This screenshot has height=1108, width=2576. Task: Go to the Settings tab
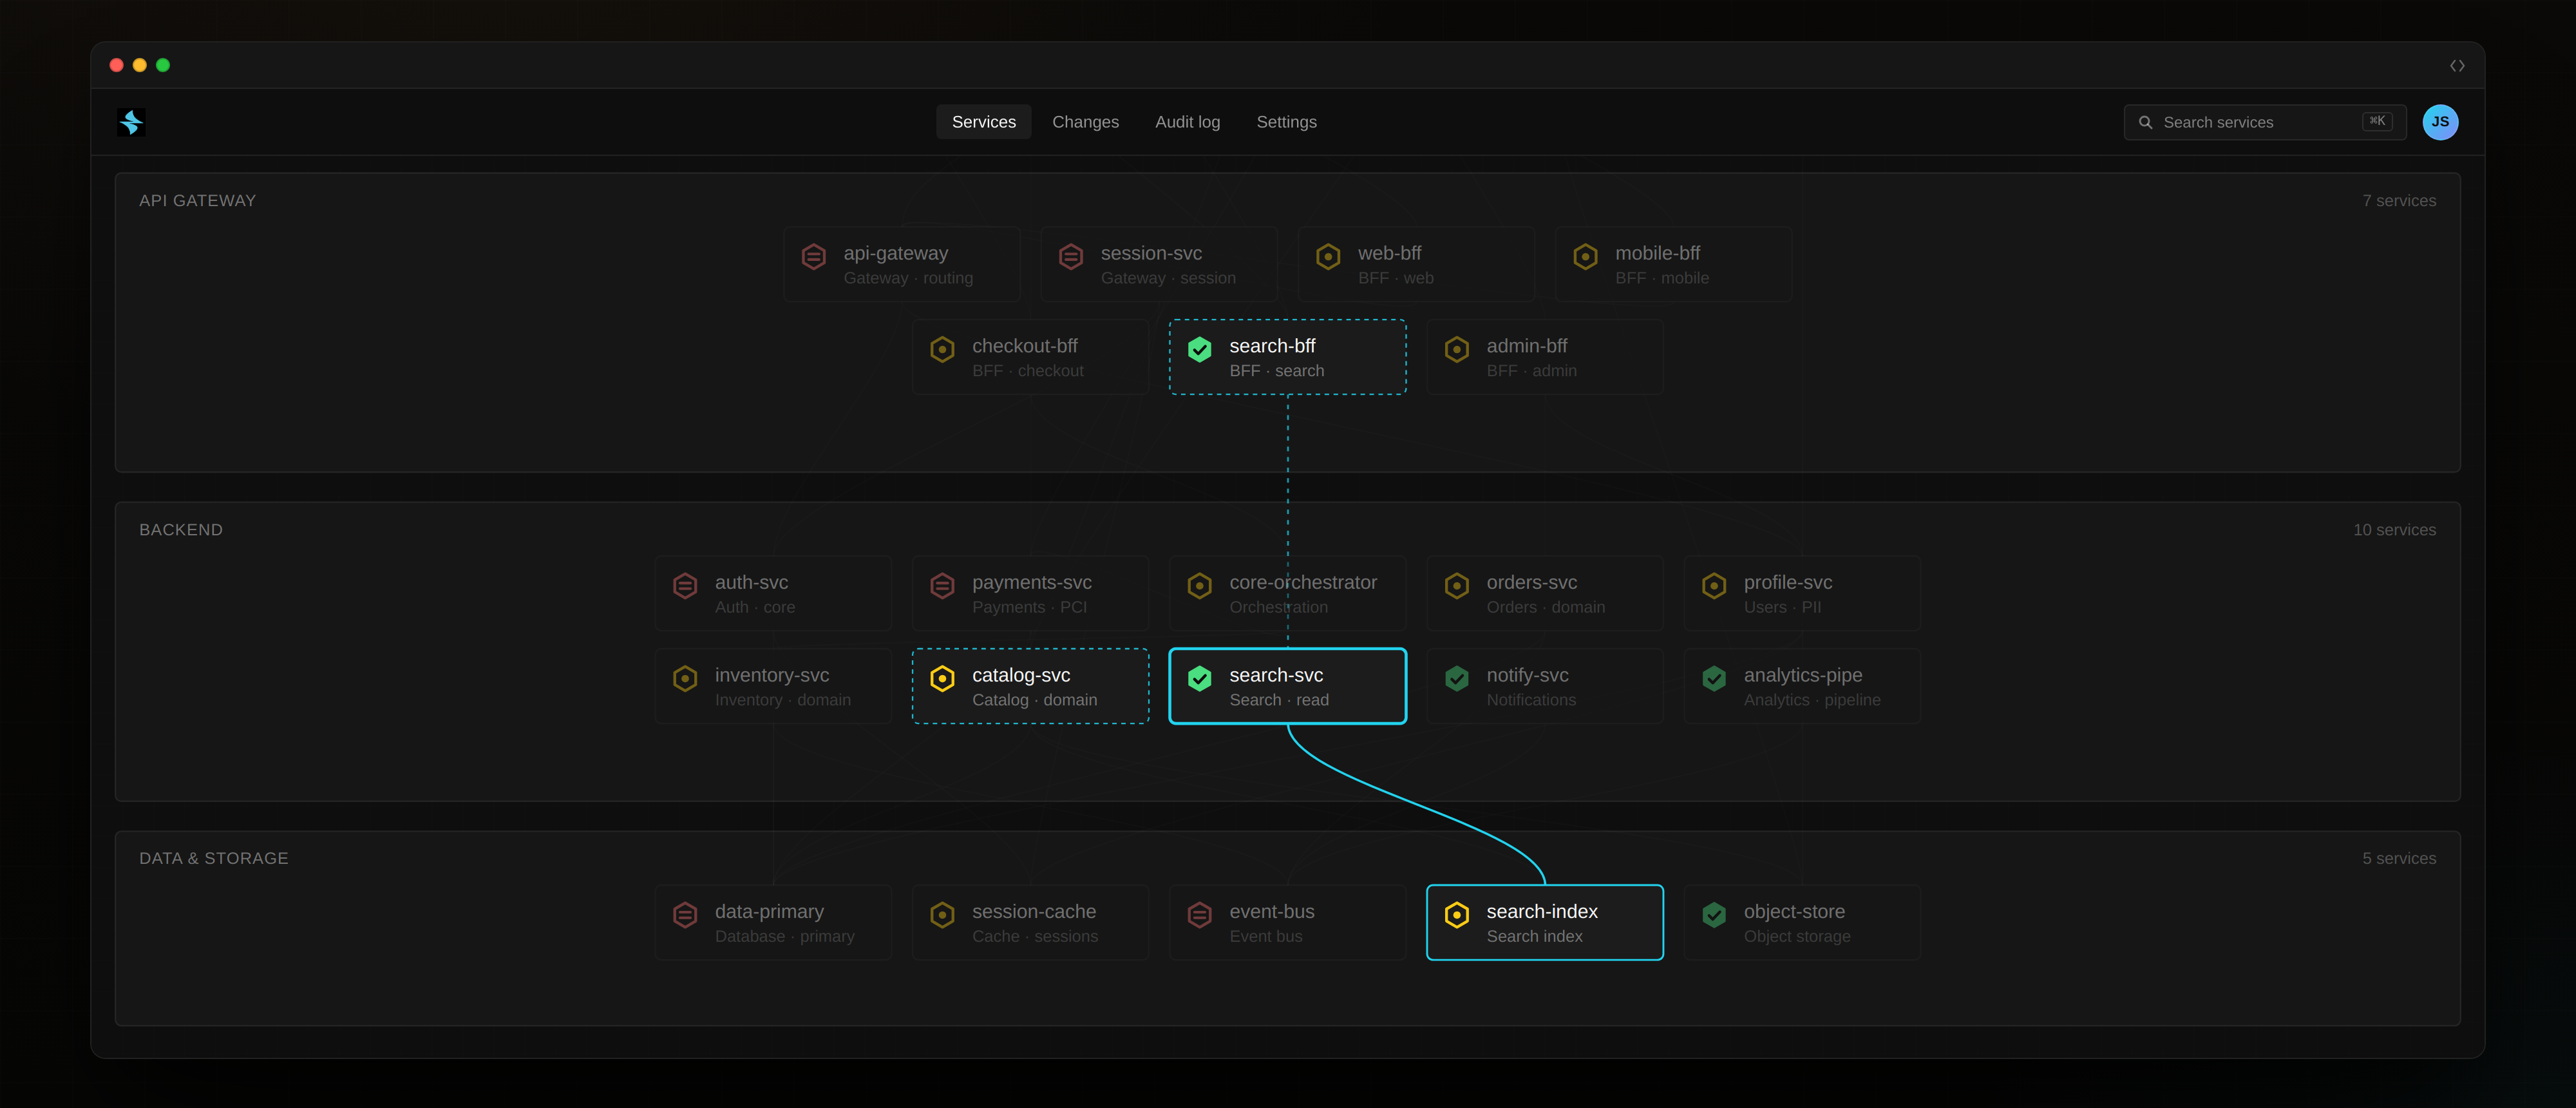pyautogui.click(x=1286, y=122)
